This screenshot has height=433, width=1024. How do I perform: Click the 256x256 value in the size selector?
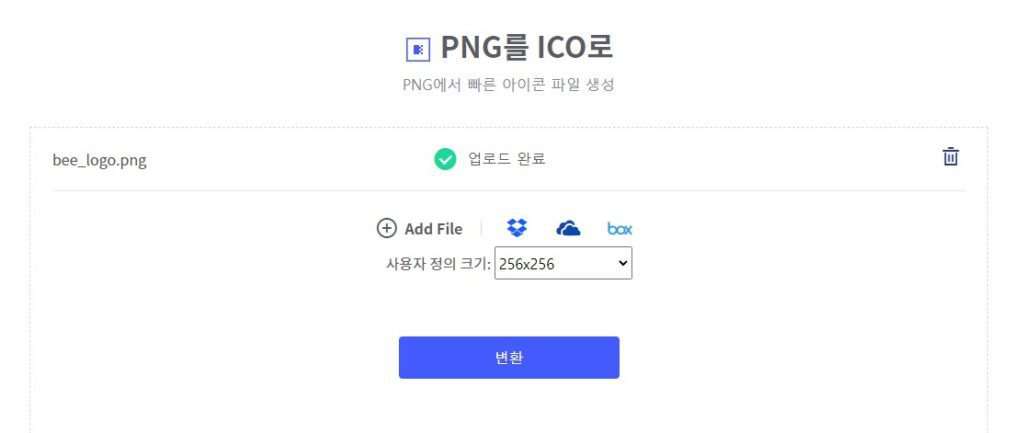pyautogui.click(x=526, y=264)
